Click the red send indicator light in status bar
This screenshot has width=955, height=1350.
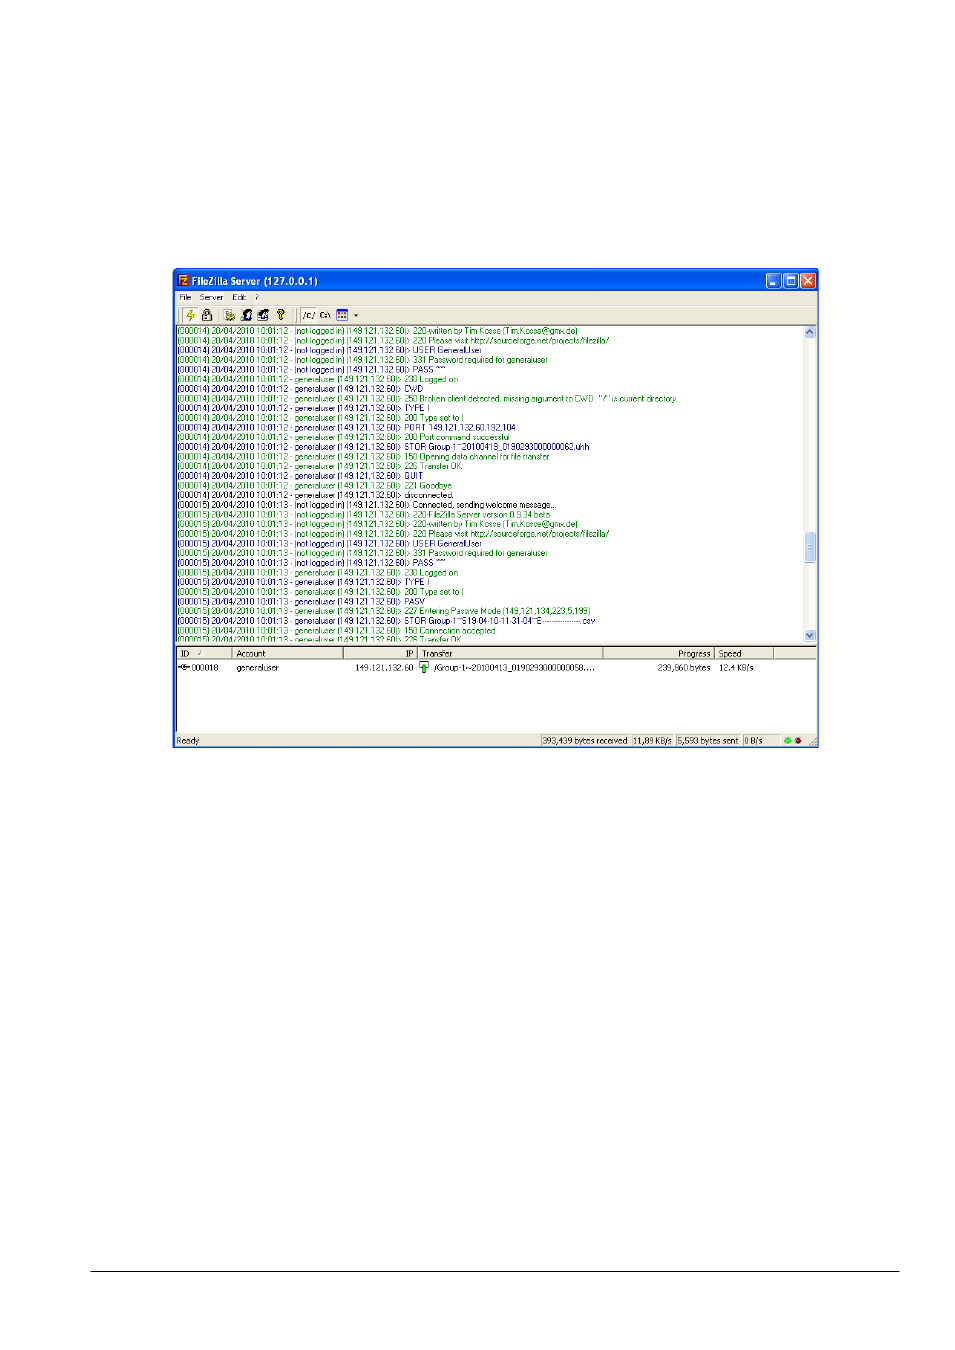click(x=798, y=741)
